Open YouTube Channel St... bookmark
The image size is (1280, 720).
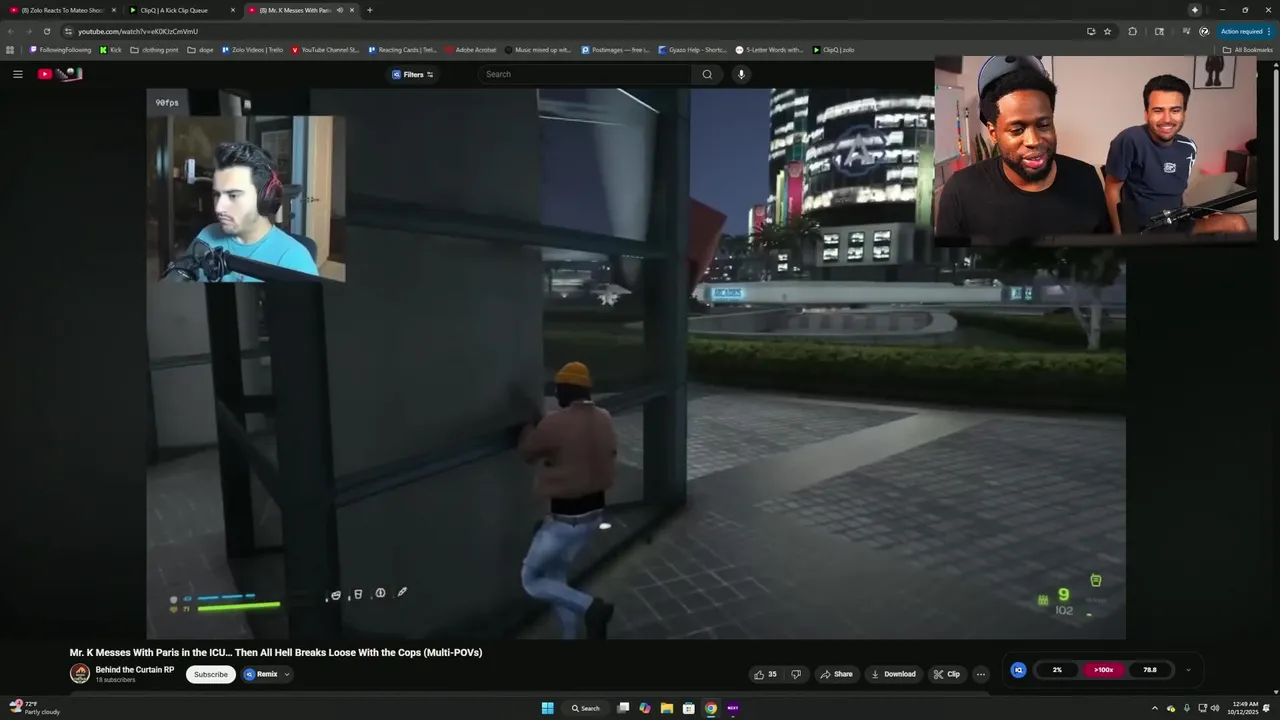click(325, 49)
